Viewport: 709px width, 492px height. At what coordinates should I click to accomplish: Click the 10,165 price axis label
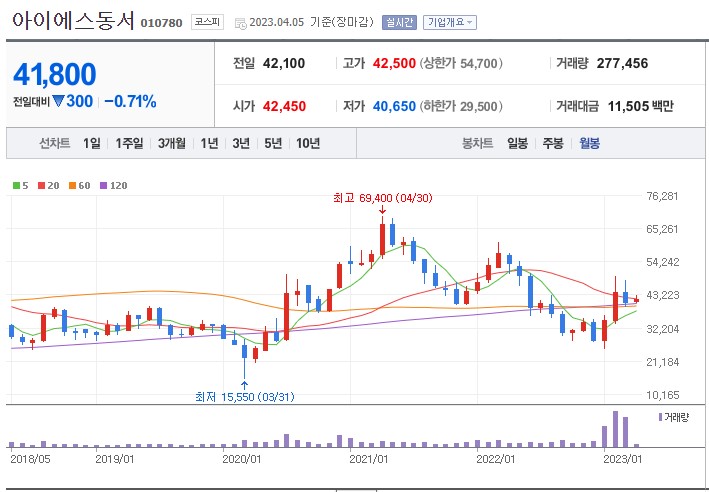point(662,395)
